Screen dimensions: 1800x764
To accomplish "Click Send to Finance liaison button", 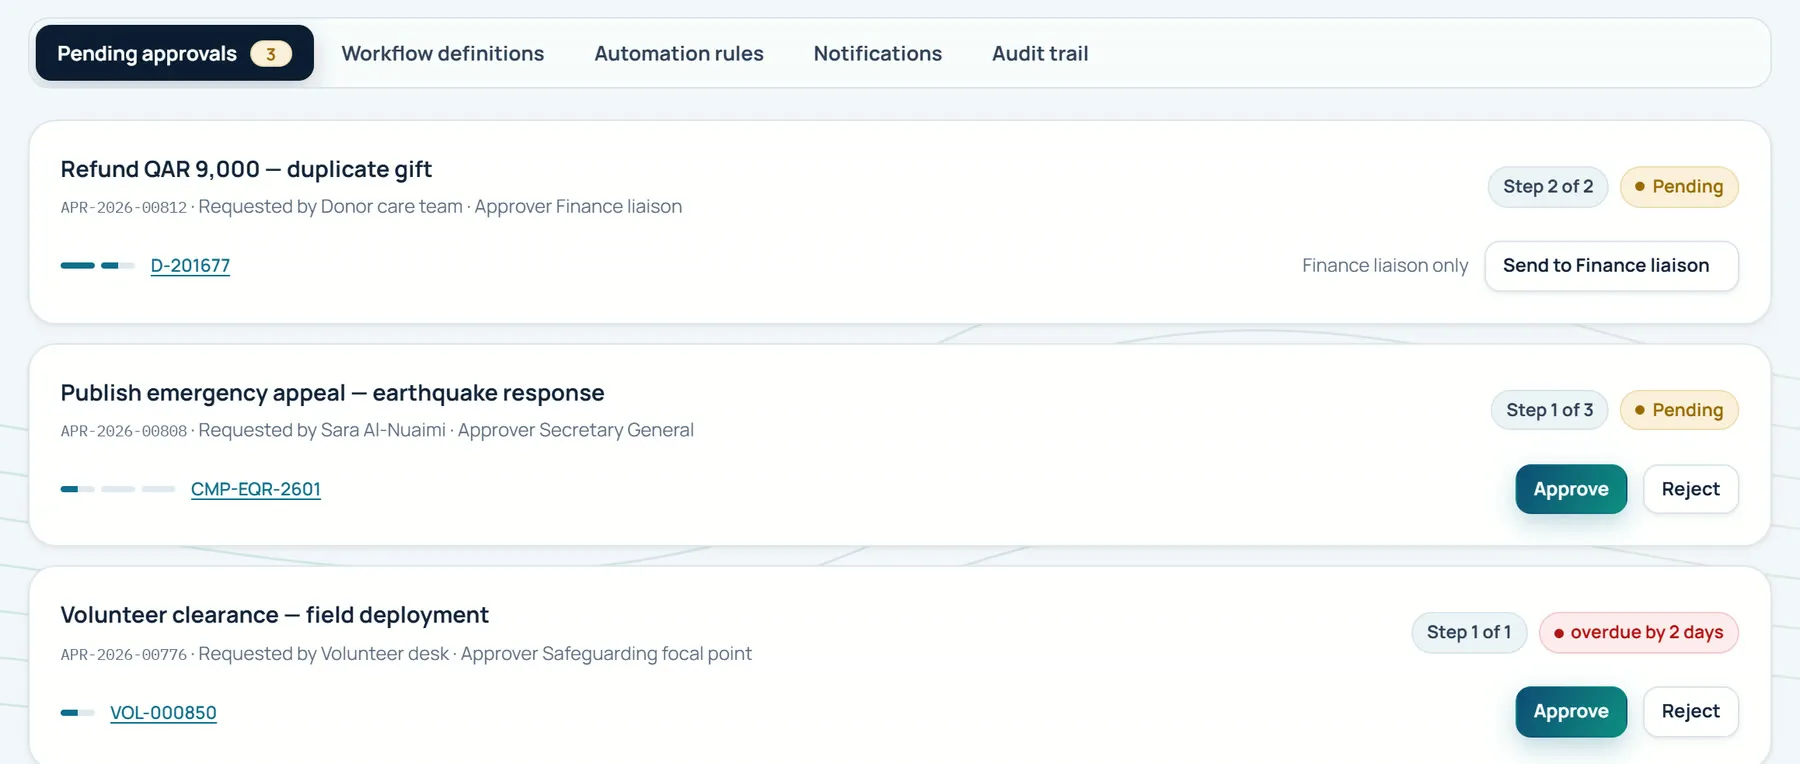I will tap(1611, 266).
